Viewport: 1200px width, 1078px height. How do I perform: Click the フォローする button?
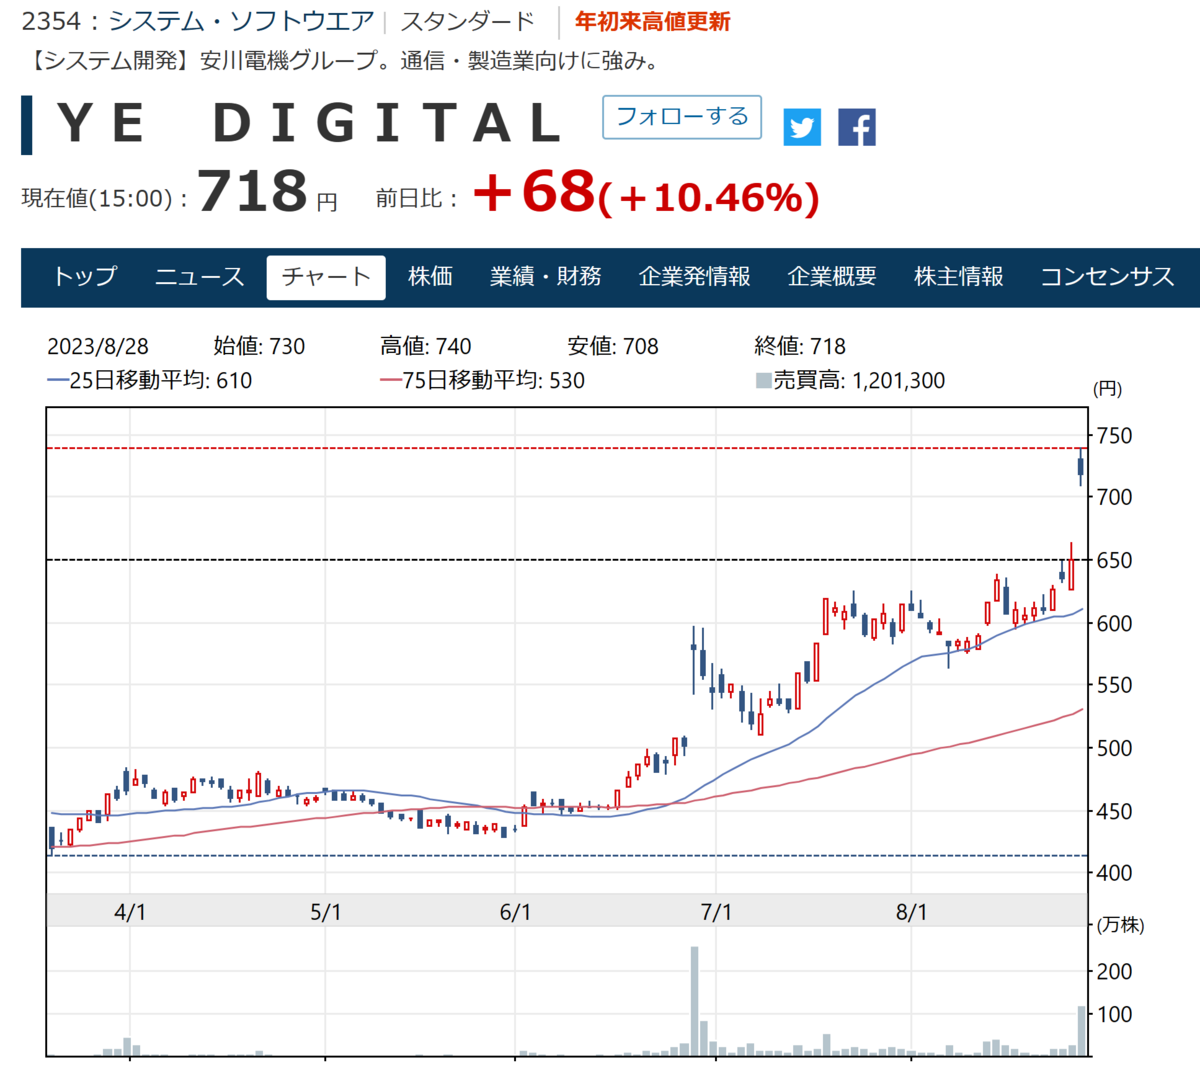(682, 117)
